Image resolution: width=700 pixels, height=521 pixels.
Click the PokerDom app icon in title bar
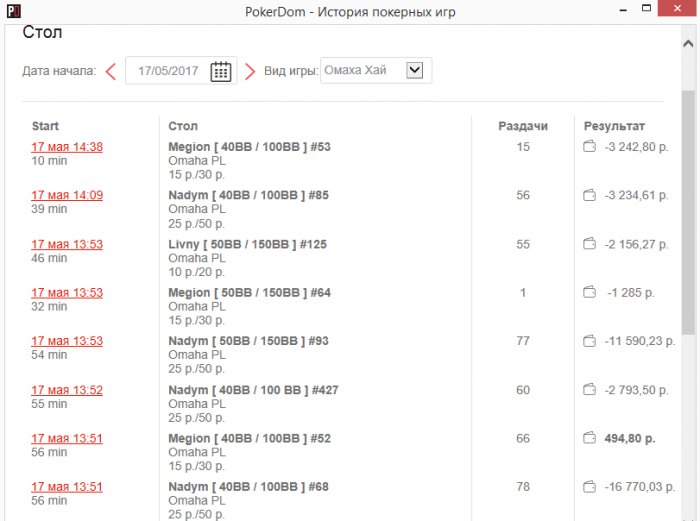(x=11, y=10)
